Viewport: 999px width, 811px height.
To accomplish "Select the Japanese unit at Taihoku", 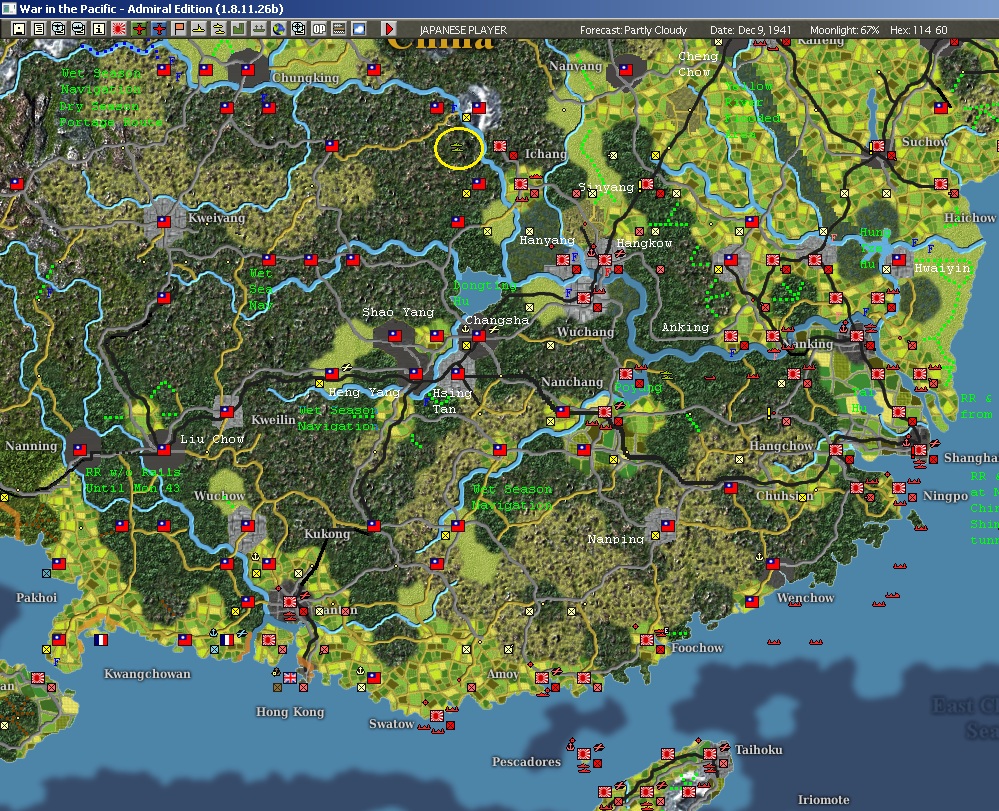I will [x=710, y=754].
